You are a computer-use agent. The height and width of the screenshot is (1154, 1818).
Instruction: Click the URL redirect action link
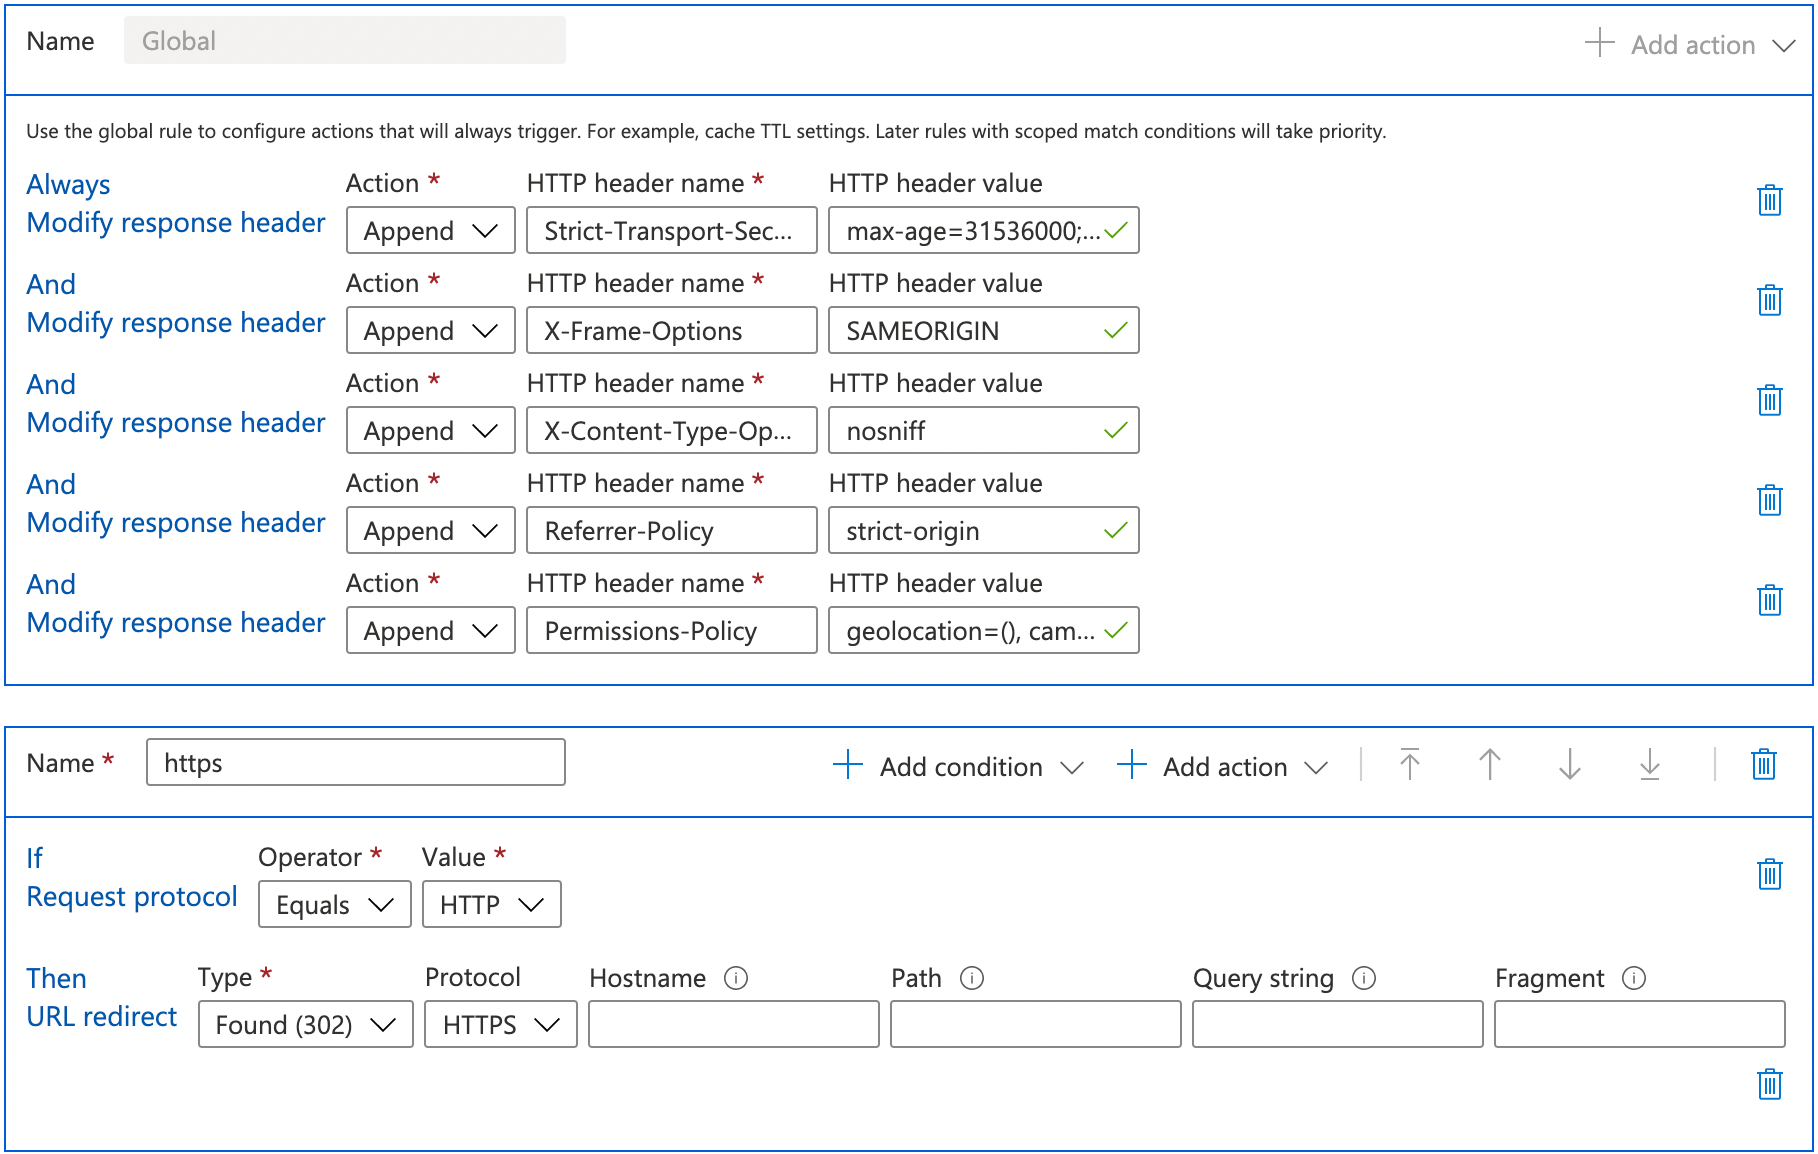click(100, 1016)
